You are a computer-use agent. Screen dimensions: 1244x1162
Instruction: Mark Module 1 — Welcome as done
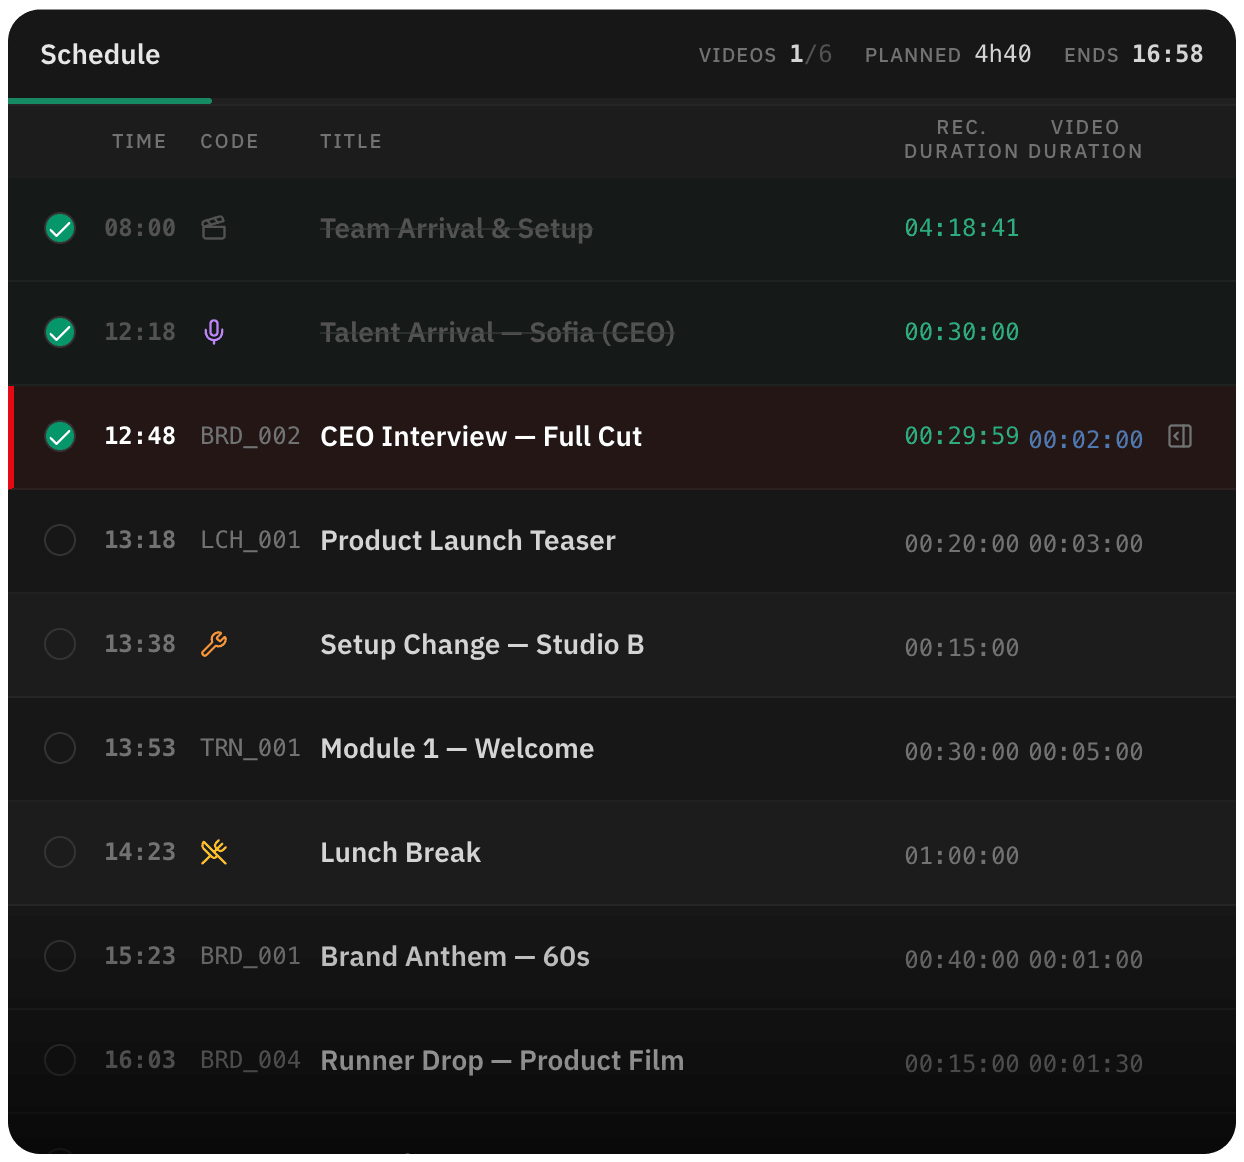tap(60, 748)
